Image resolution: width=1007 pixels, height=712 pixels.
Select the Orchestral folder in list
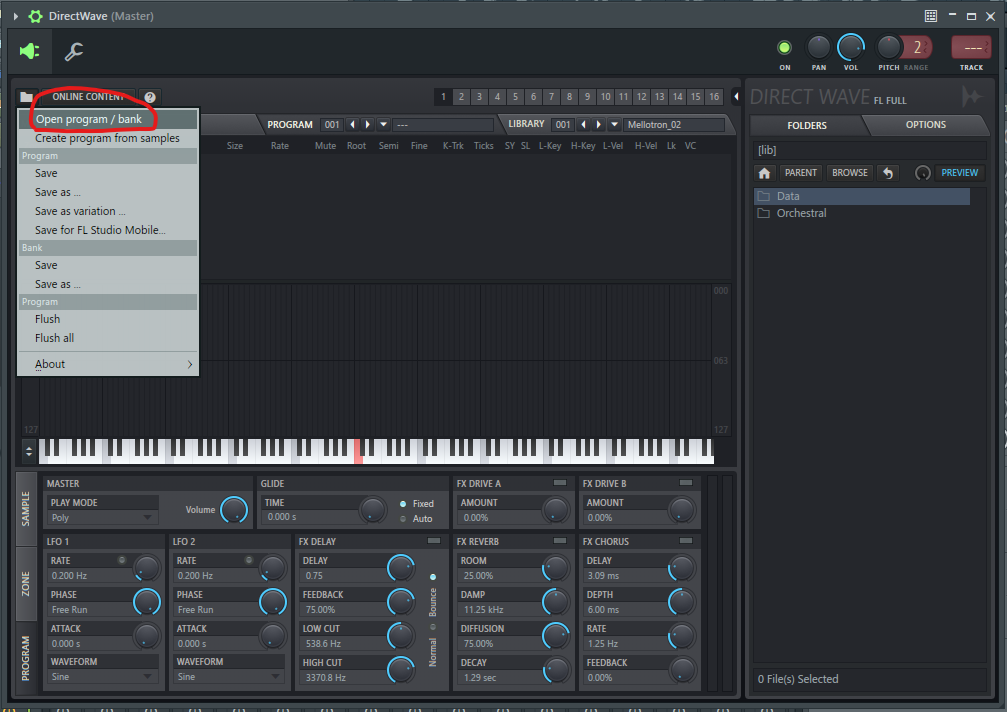[x=801, y=213]
